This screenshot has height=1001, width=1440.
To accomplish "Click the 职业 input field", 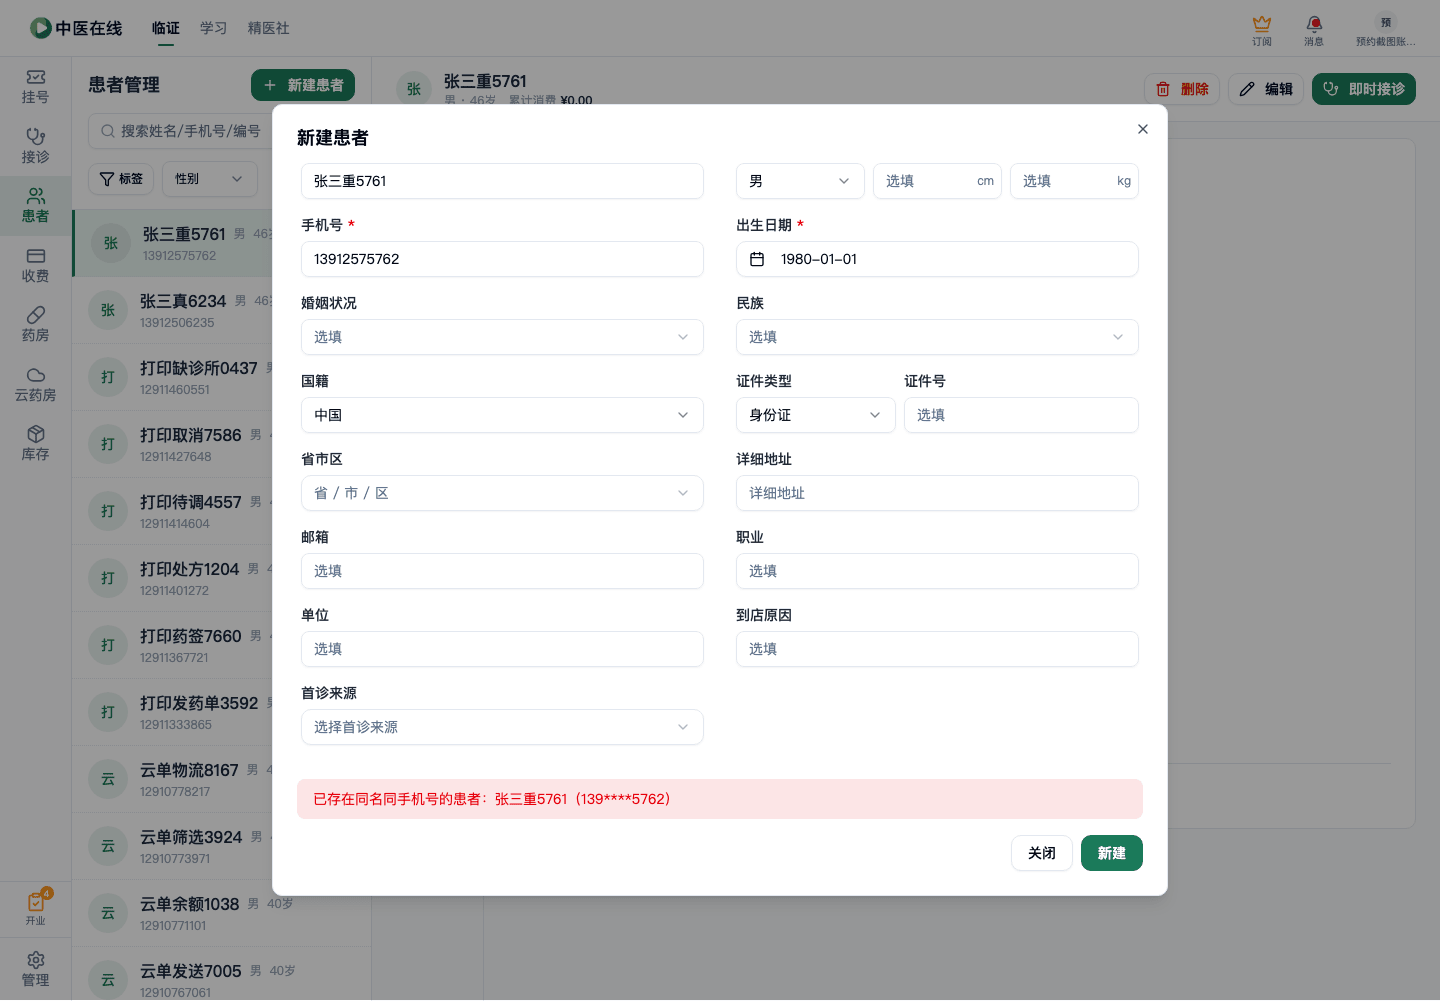I will tap(937, 571).
